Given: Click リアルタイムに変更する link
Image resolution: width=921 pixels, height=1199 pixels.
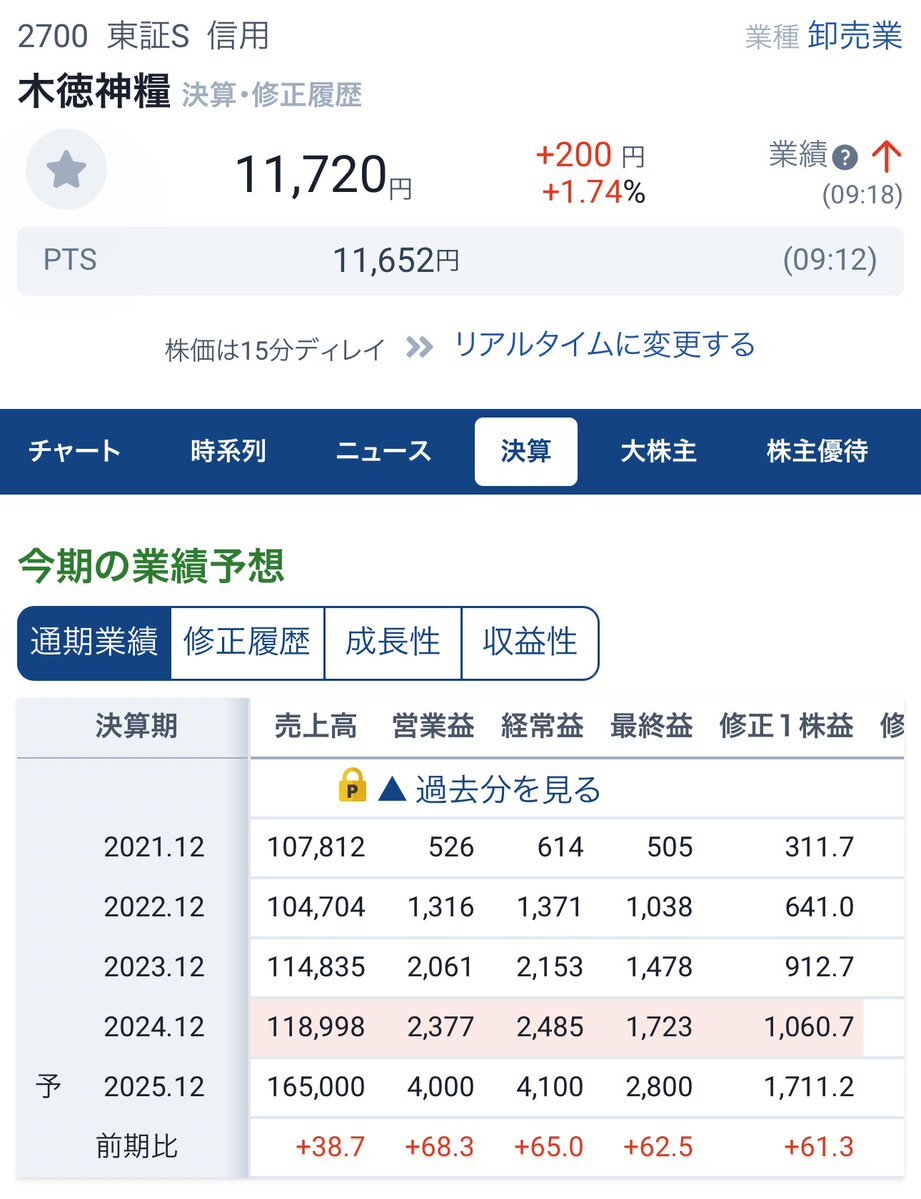Looking at the screenshot, I should coord(604,345).
